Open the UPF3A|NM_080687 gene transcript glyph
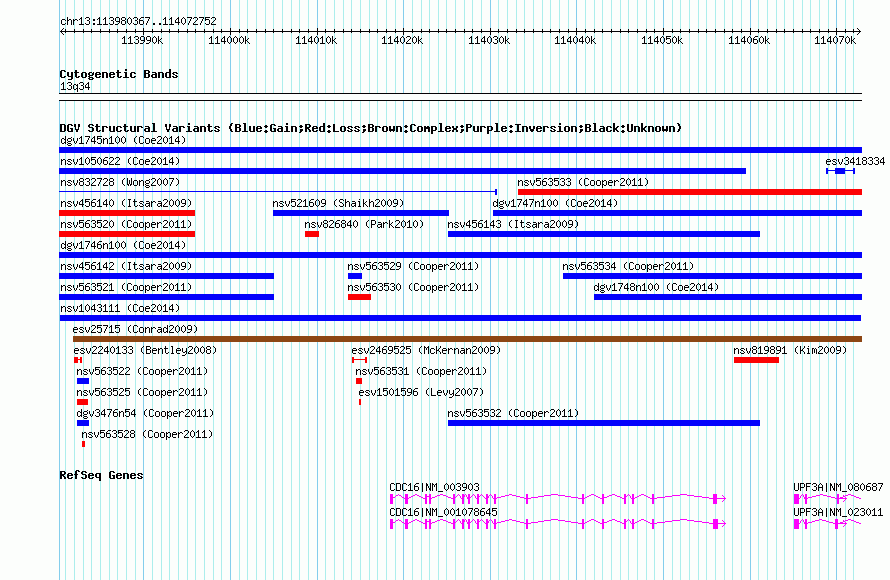This screenshot has width=890, height=580. pos(828,498)
